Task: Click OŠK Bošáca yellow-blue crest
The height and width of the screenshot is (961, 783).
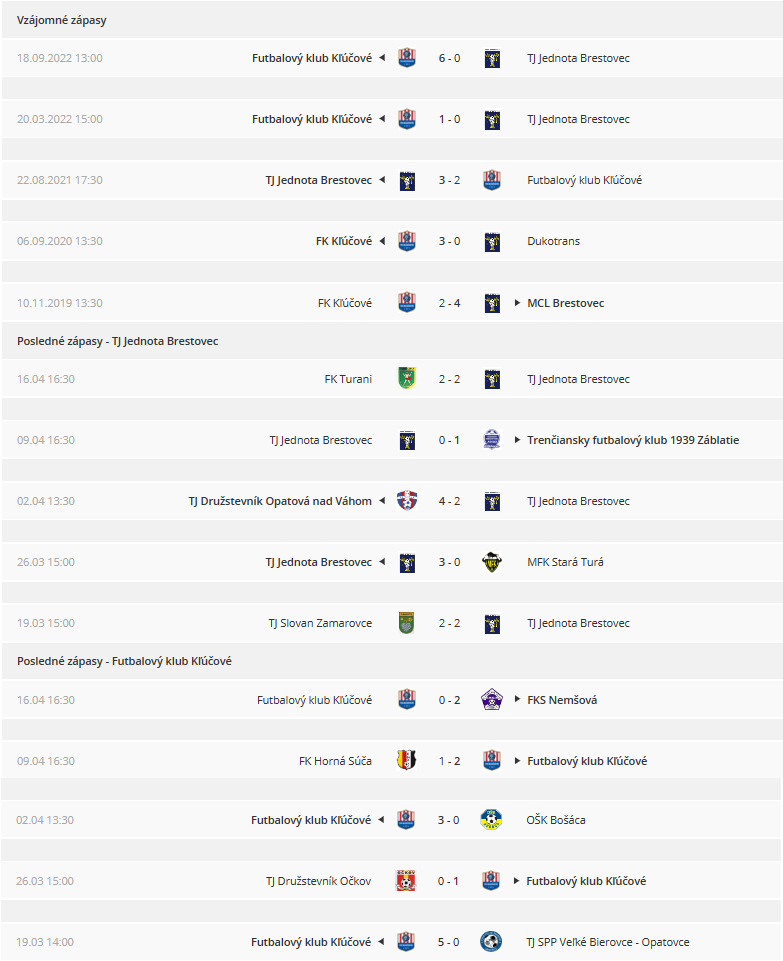Action: [491, 820]
